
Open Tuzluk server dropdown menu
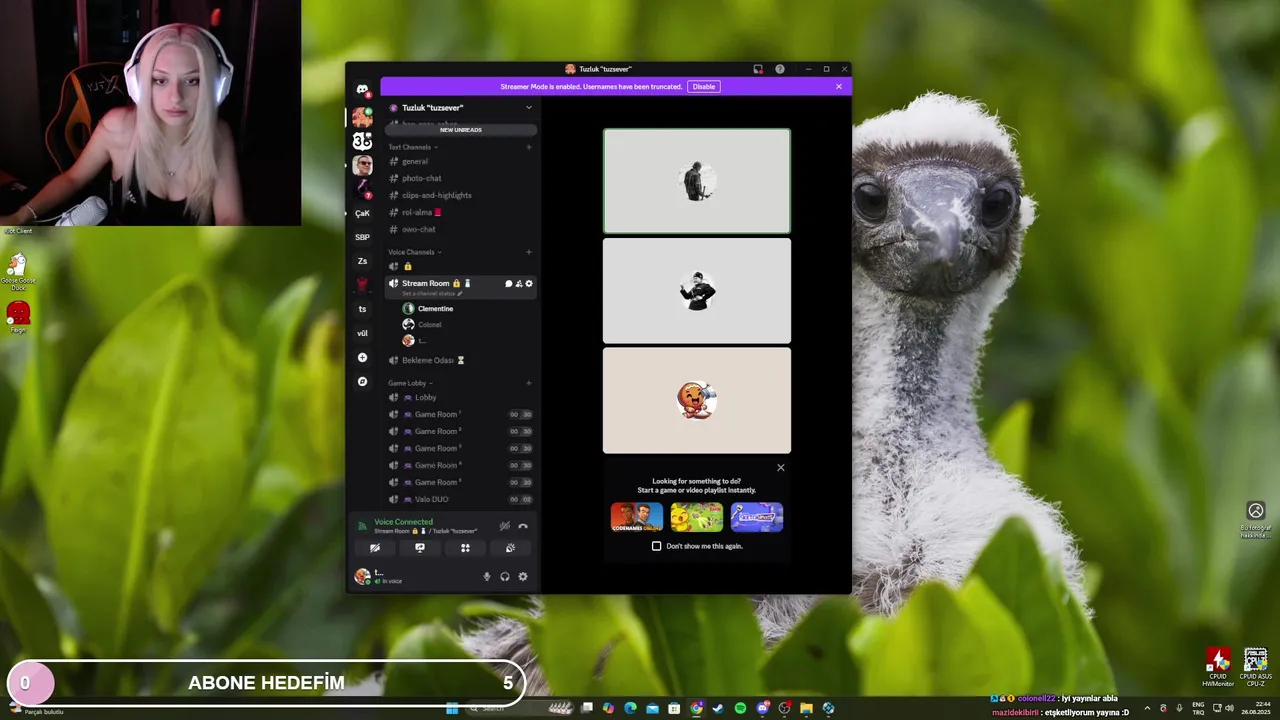529,107
